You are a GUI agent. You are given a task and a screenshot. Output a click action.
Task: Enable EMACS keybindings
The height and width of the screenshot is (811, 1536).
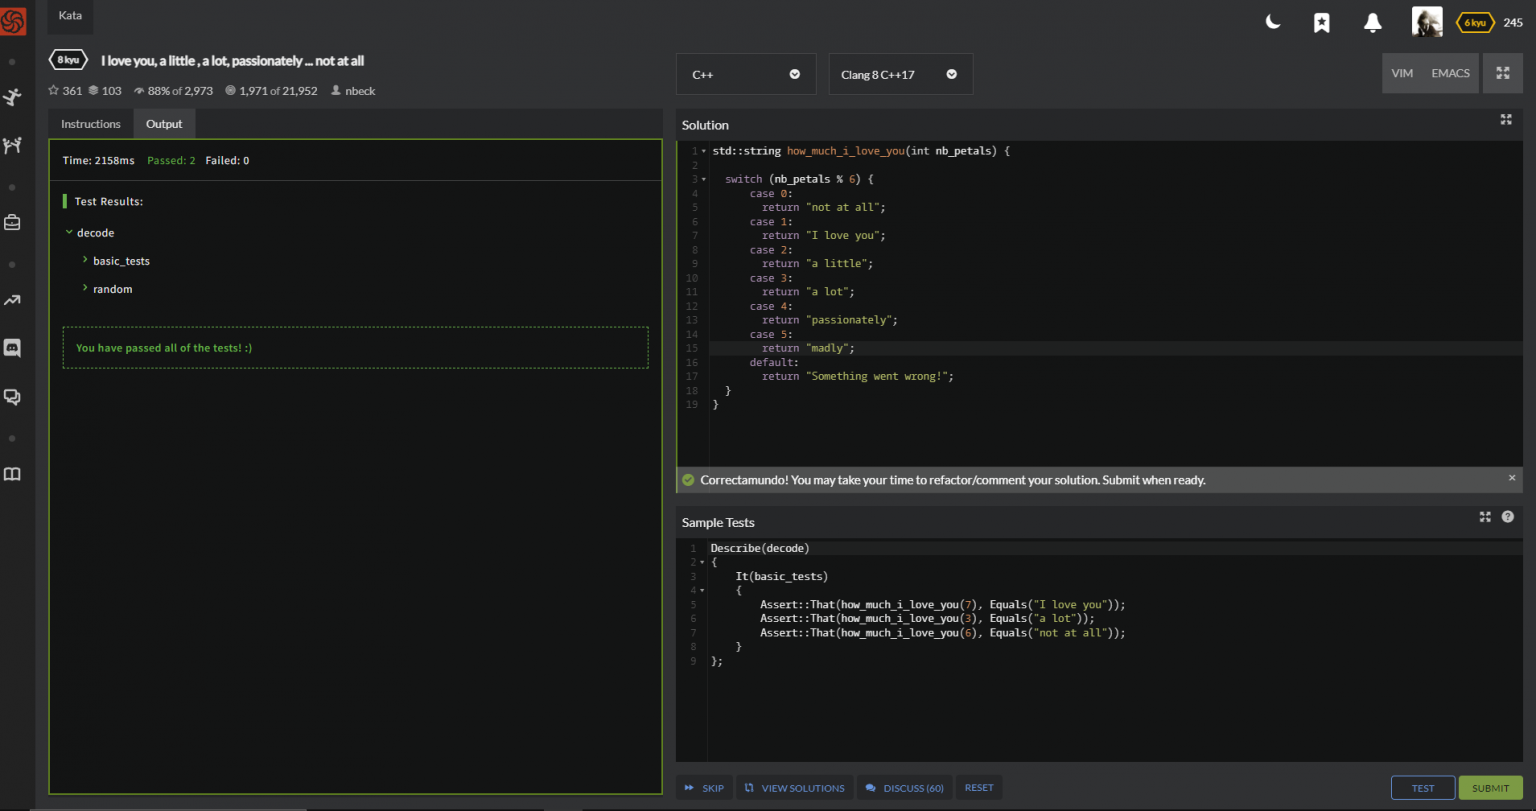[1450, 73]
